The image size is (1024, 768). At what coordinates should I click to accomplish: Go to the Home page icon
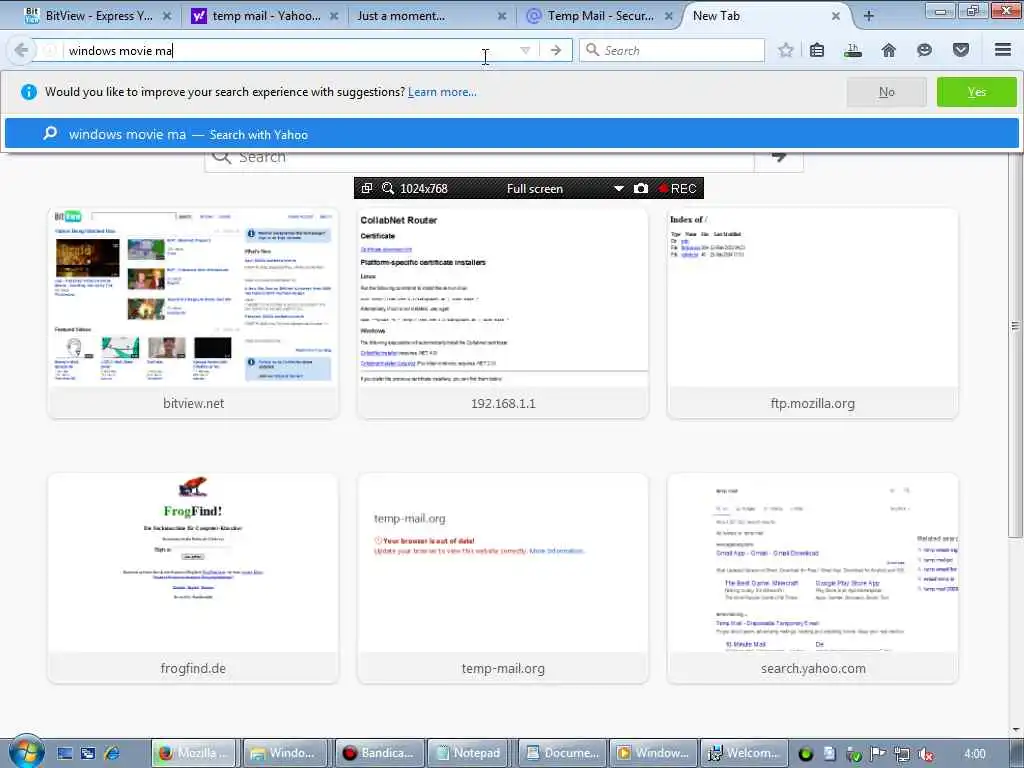(x=888, y=50)
